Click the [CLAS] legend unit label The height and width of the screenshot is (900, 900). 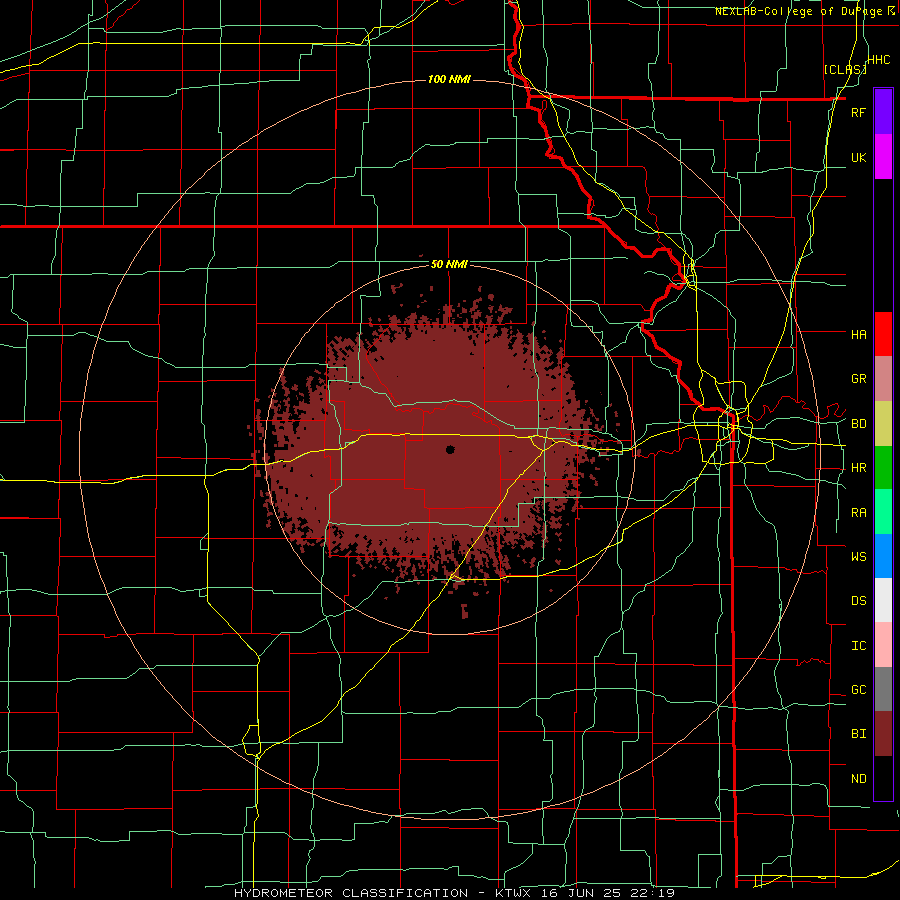pyautogui.click(x=844, y=70)
